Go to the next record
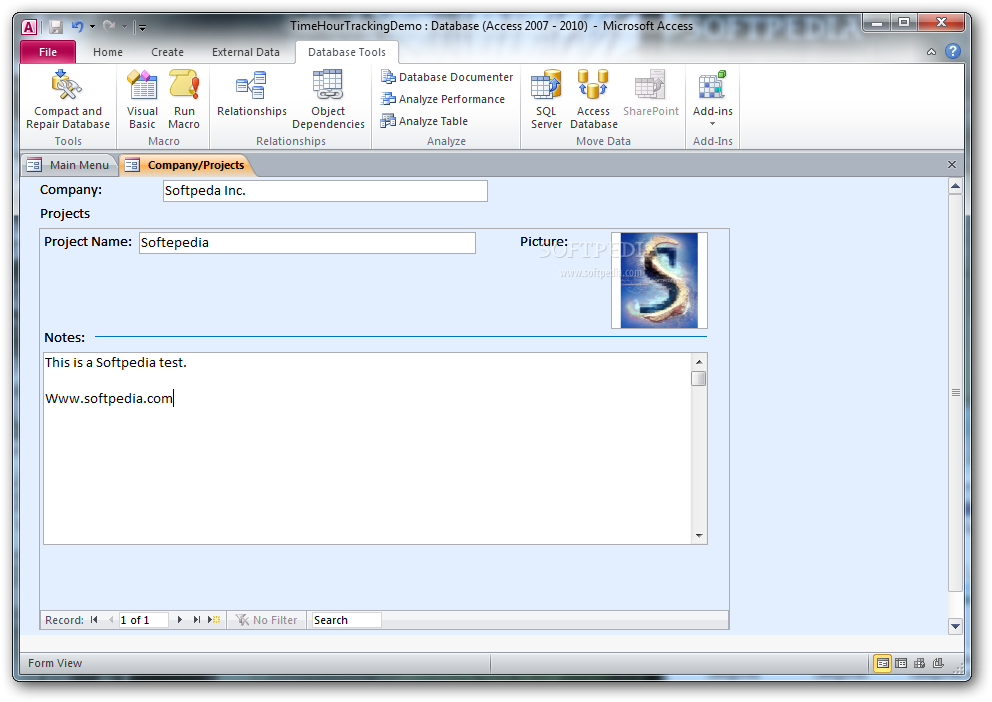Screen dimensions: 992x702 180,620
